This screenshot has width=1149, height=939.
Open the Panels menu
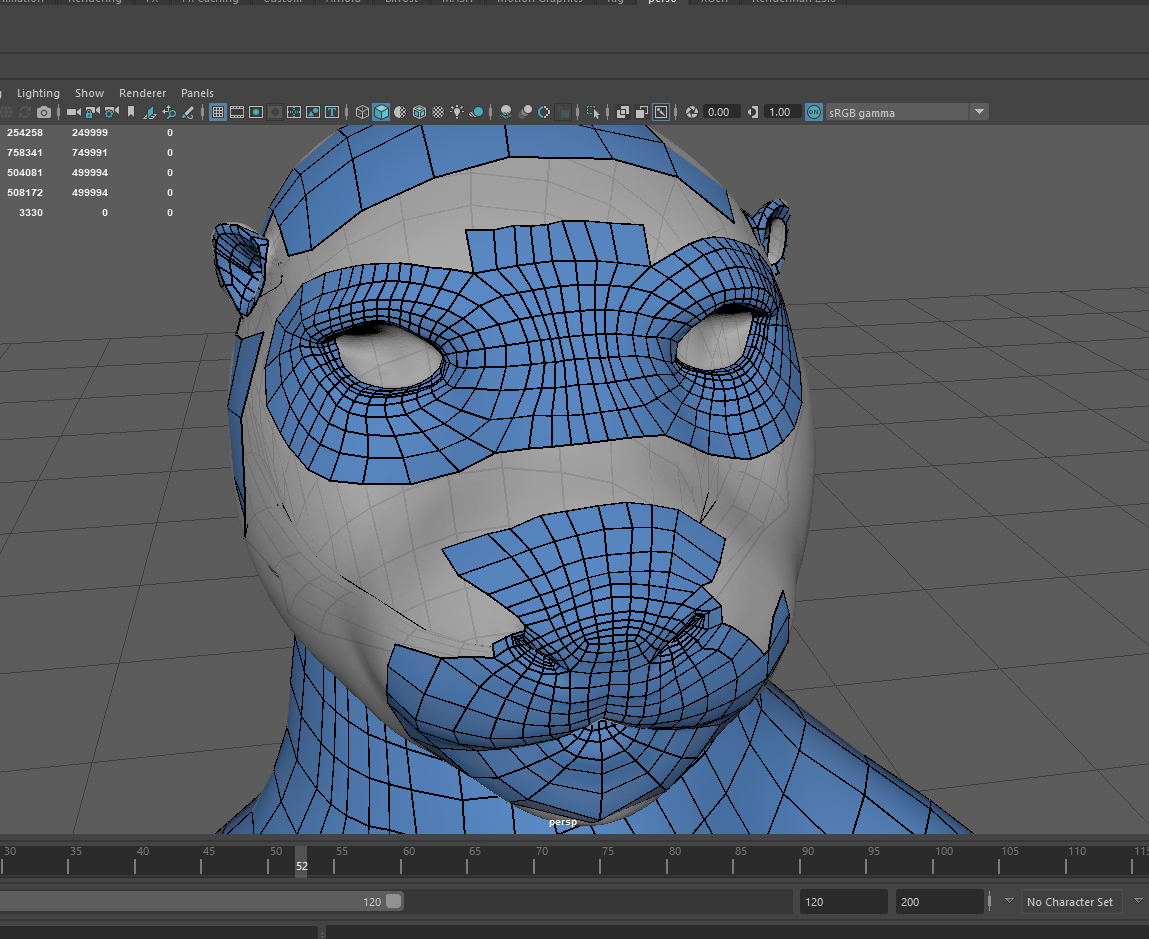pyautogui.click(x=197, y=93)
